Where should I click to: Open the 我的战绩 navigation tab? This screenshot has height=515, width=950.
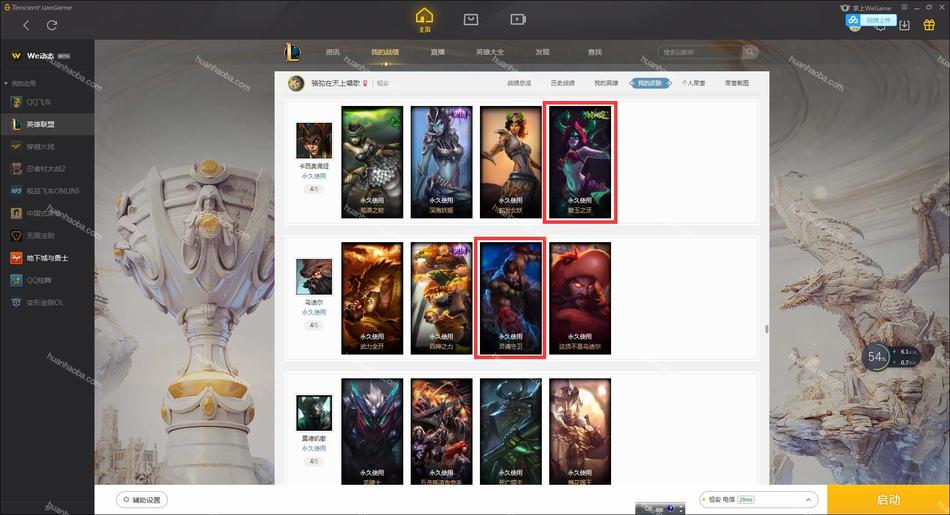[x=385, y=52]
